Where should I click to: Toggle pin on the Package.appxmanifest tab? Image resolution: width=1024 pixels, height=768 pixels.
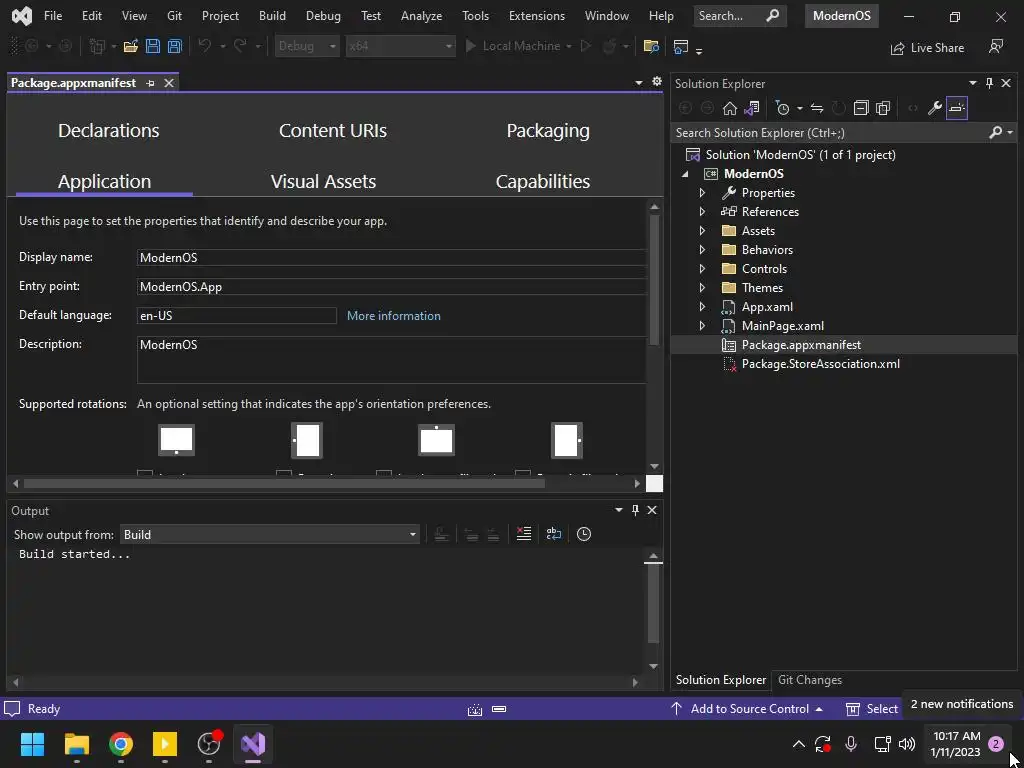point(151,83)
